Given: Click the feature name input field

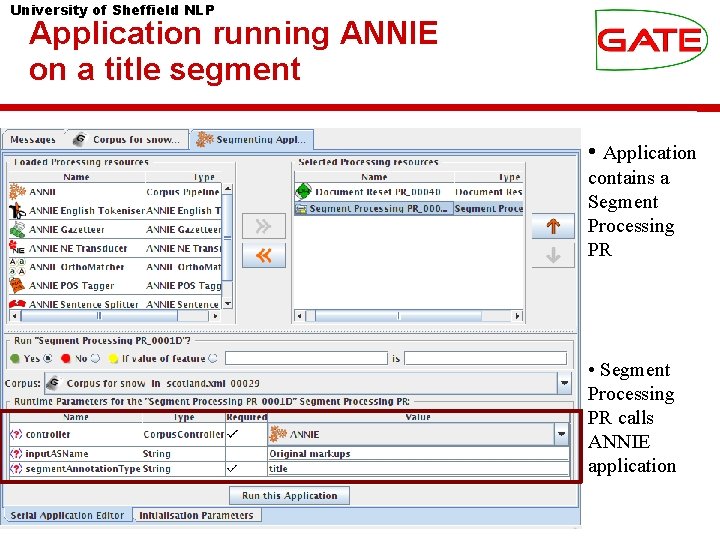Looking at the screenshot, I should 306,358.
